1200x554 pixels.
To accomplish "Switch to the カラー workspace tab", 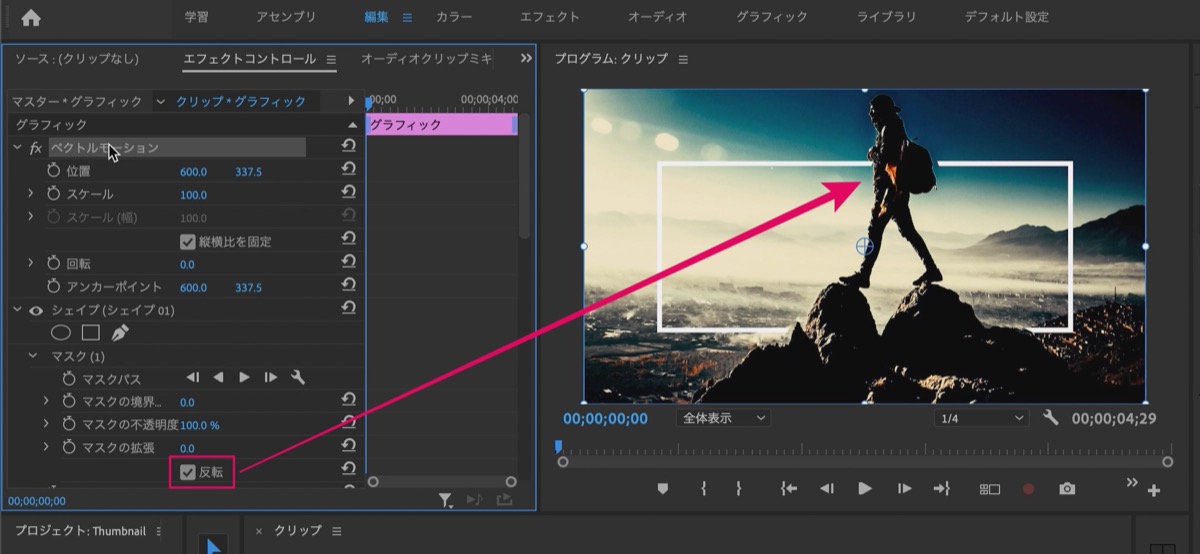I will click(455, 17).
